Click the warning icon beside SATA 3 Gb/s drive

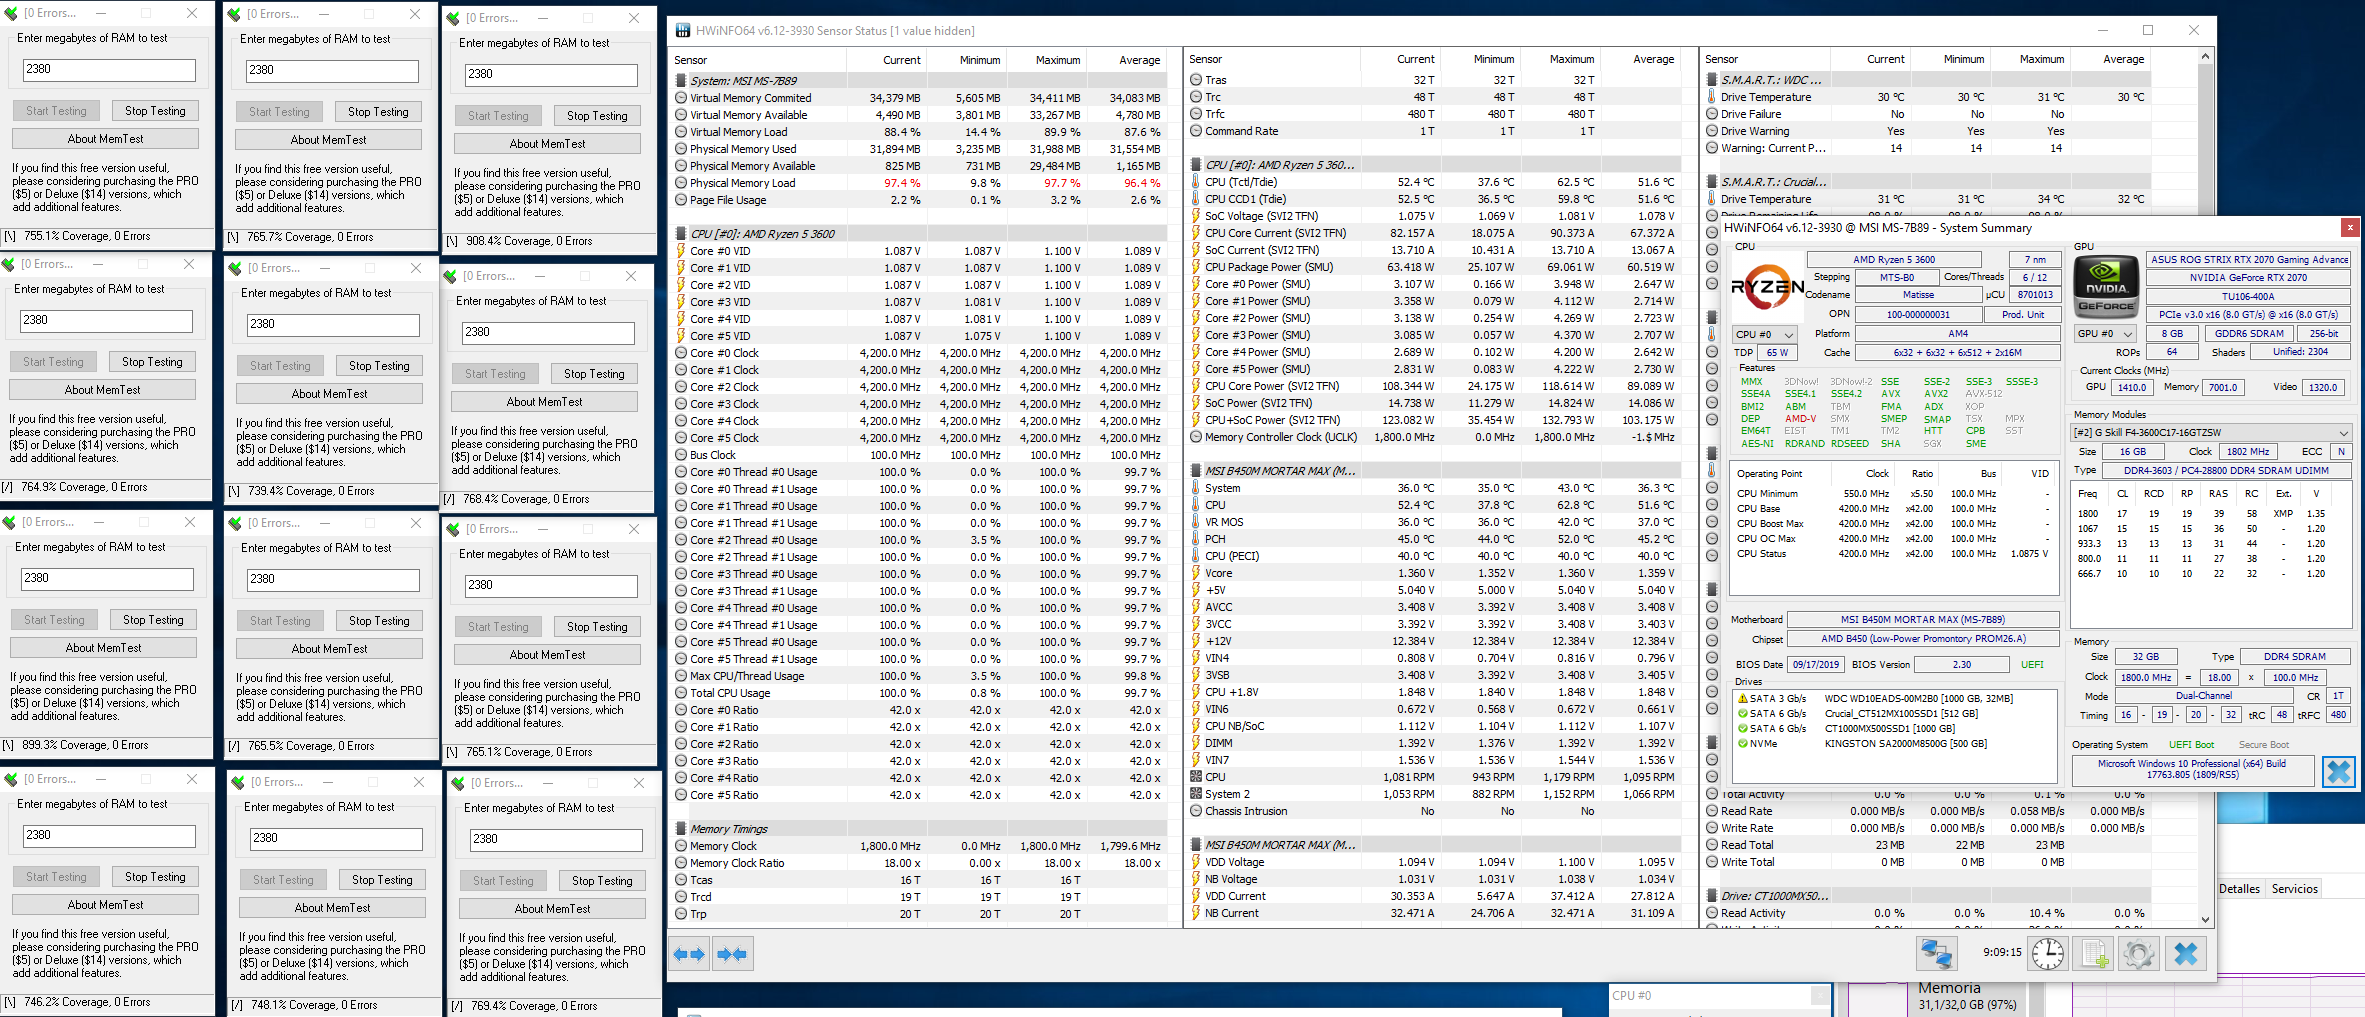point(1743,699)
